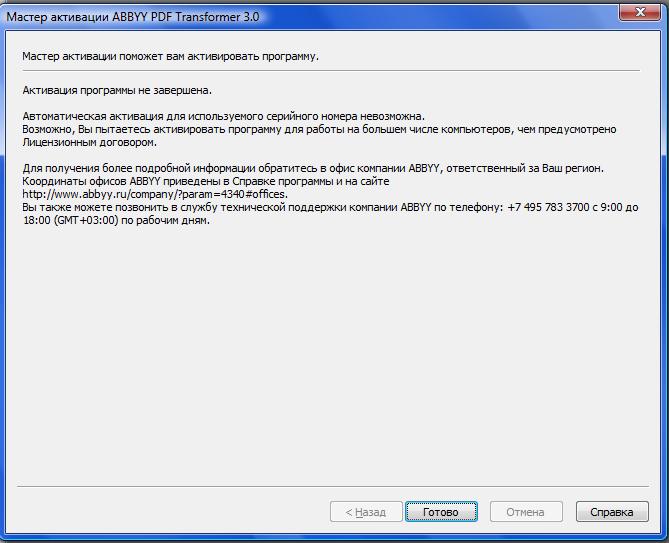Click the greyed Отмена button
The height and width of the screenshot is (543, 669).
(526, 511)
